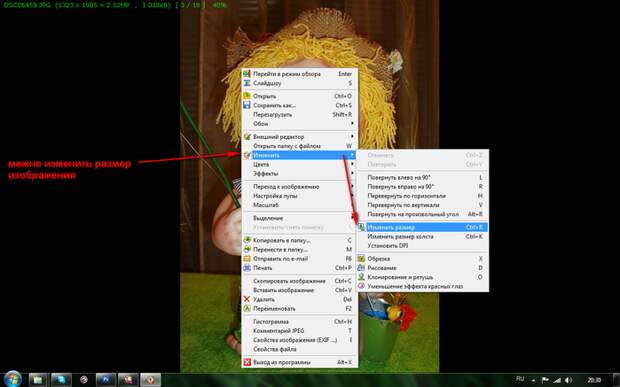Click the Перенести в папку icon
The width and height of the screenshot is (620, 387).
[247, 249]
